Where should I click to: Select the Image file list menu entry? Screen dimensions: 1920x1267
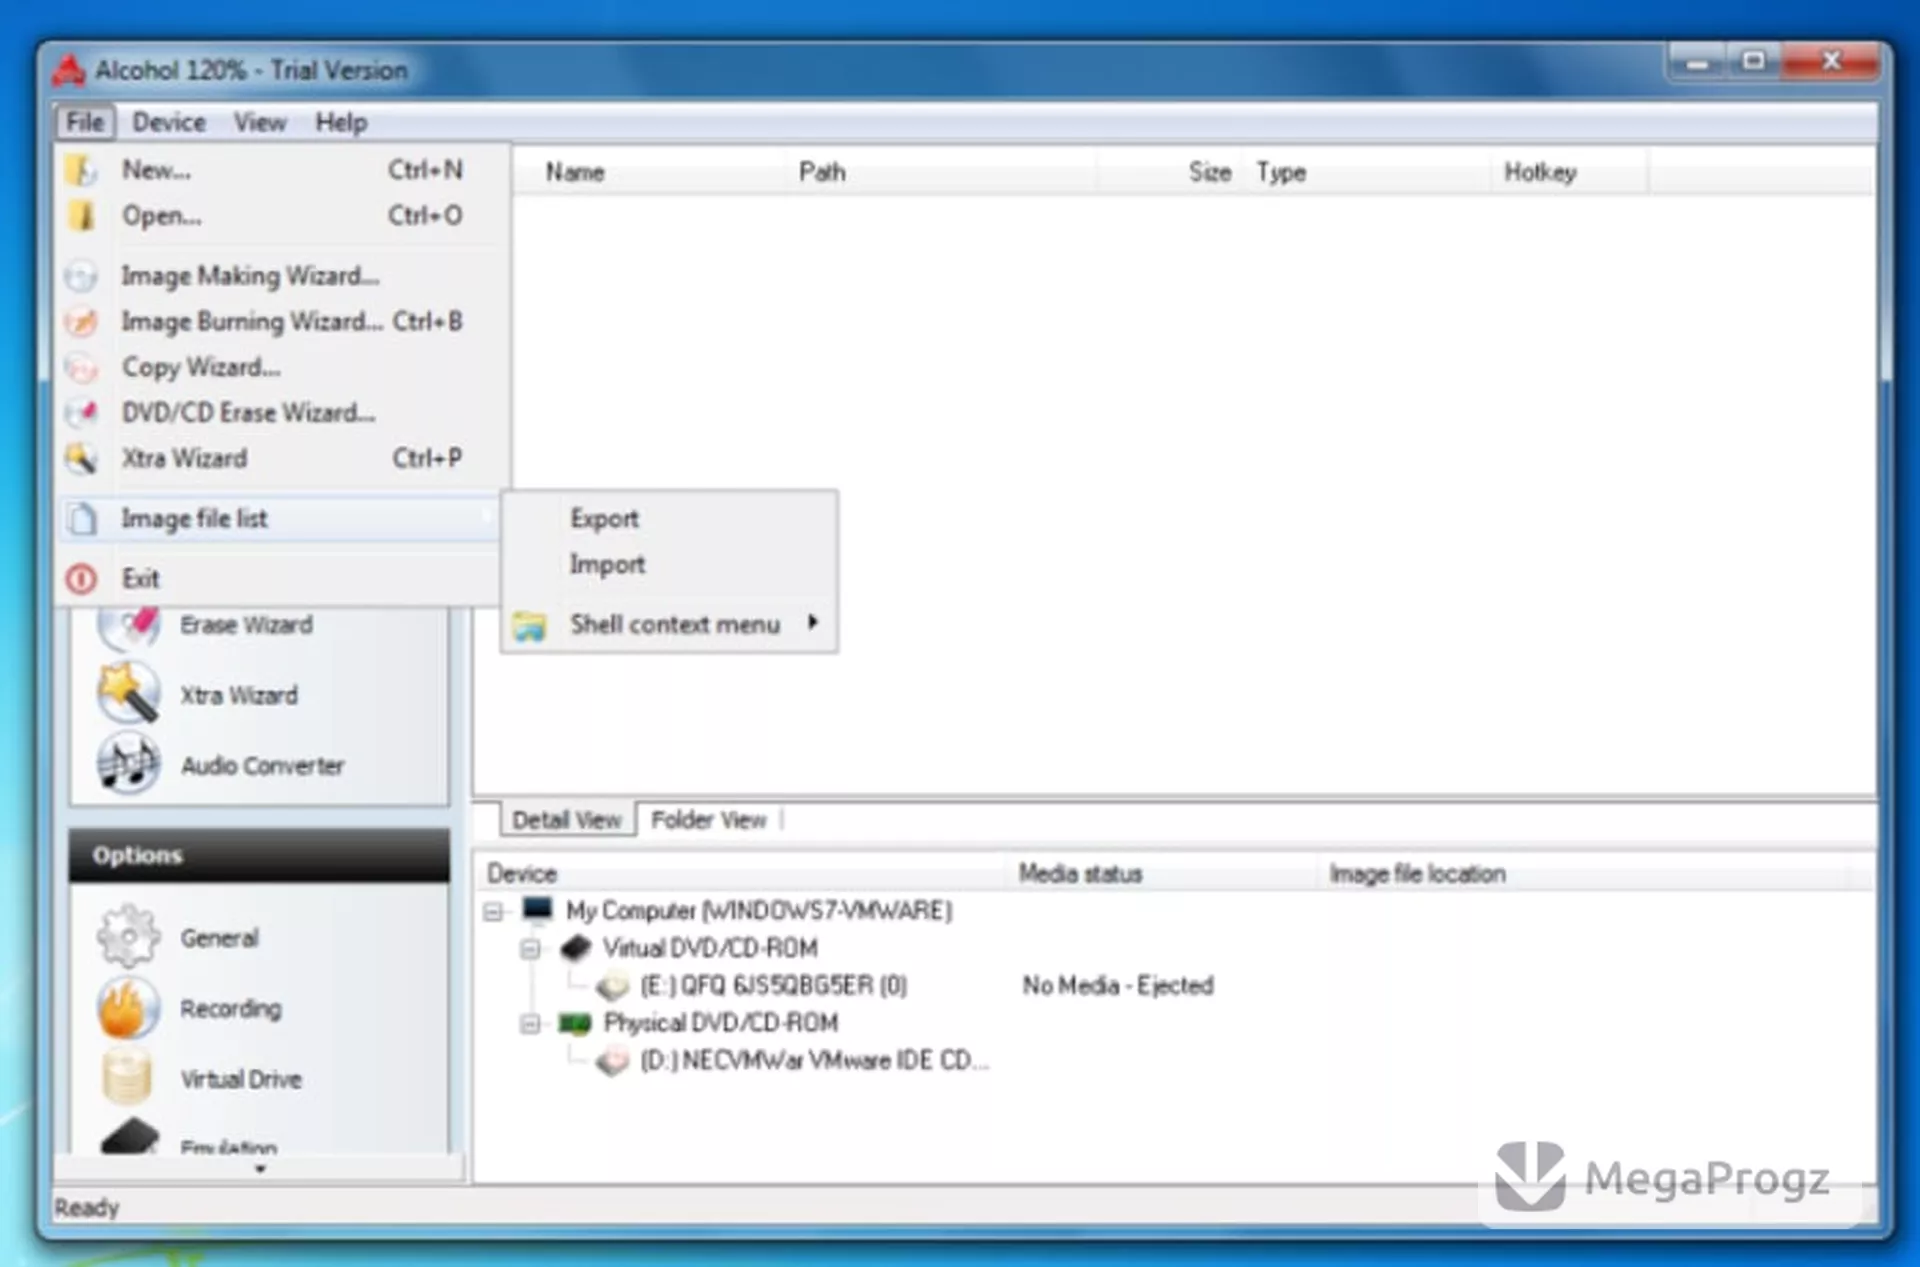tap(279, 519)
